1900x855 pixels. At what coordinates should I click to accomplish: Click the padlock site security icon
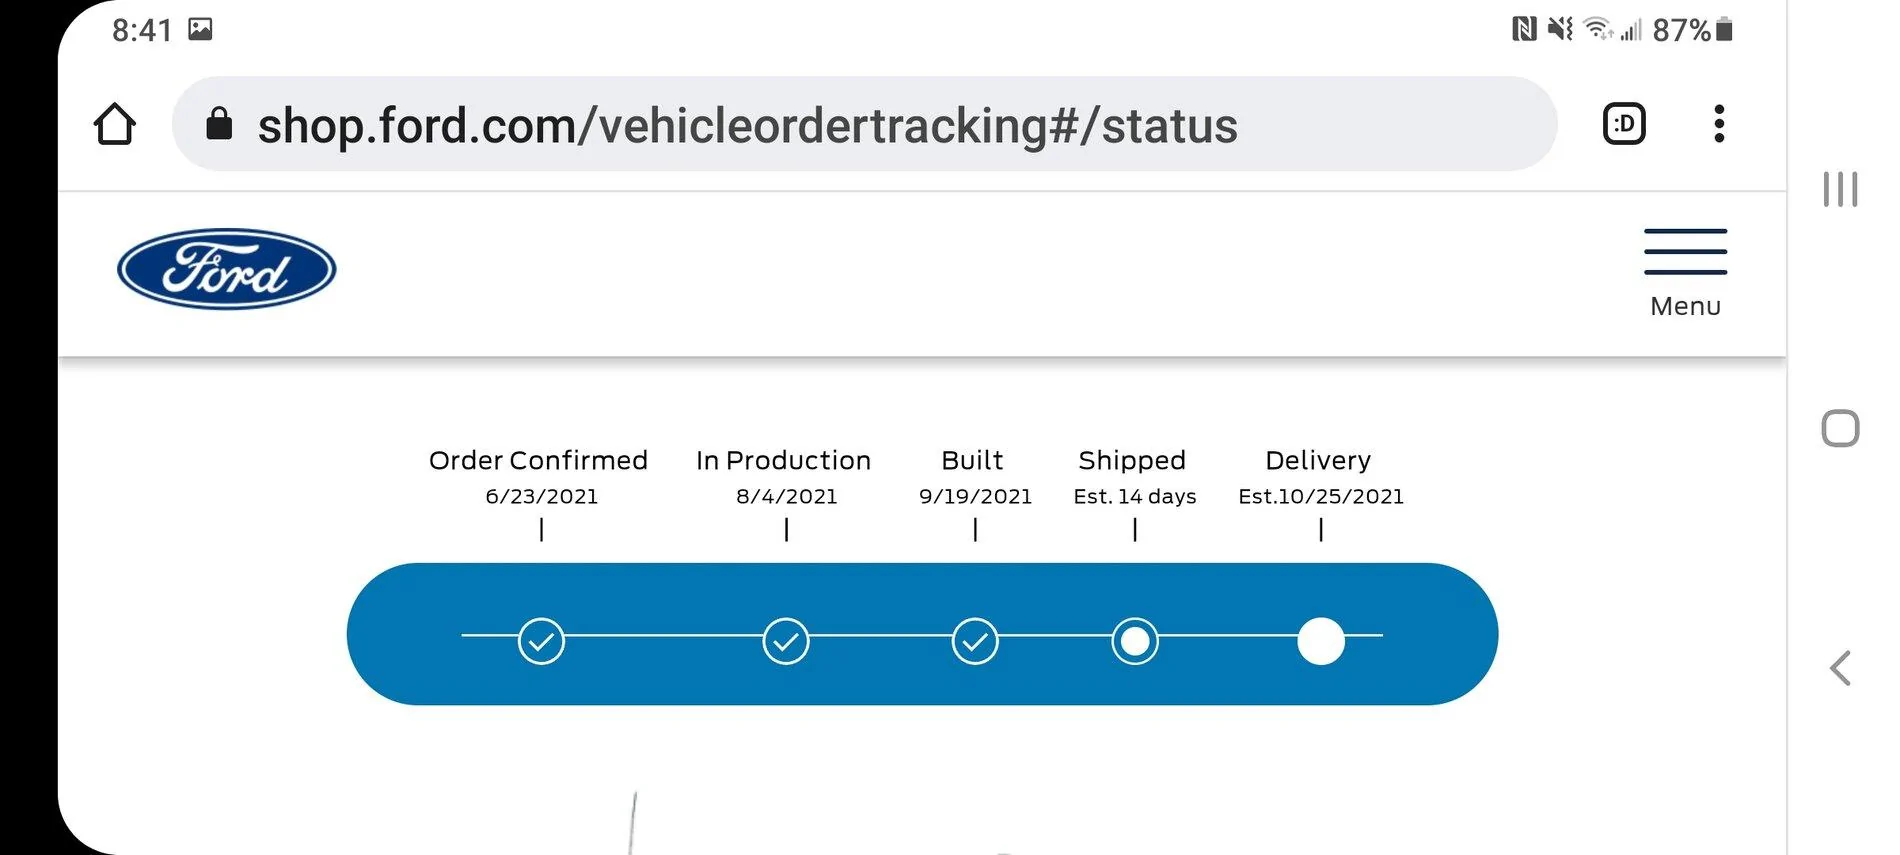[x=219, y=125]
